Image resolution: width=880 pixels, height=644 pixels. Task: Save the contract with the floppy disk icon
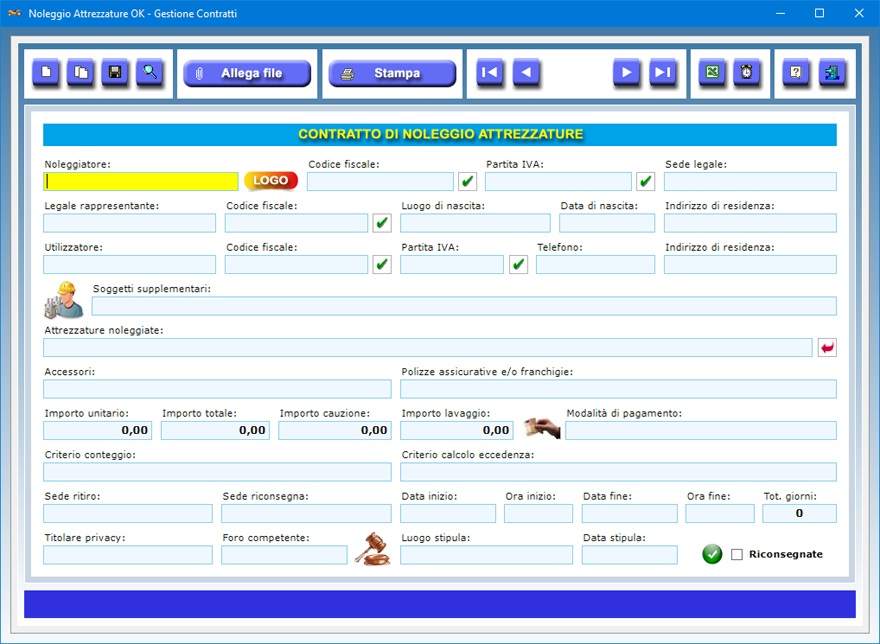[115, 72]
